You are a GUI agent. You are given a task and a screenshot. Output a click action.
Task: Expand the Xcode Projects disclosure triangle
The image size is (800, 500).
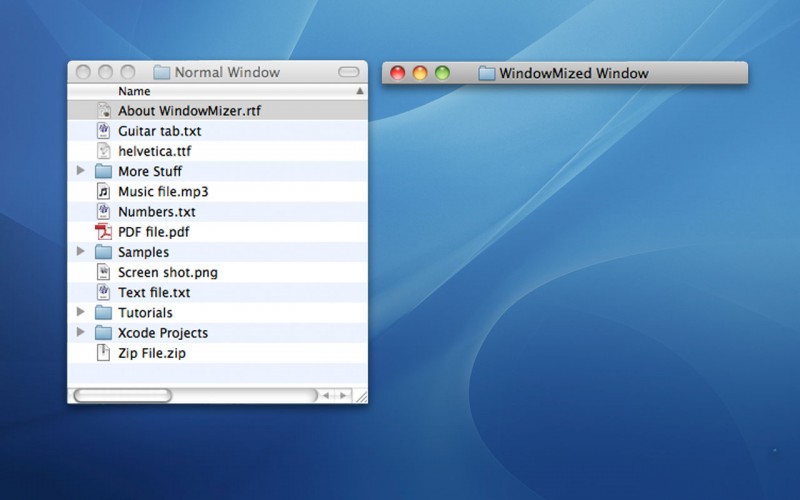pos(81,332)
